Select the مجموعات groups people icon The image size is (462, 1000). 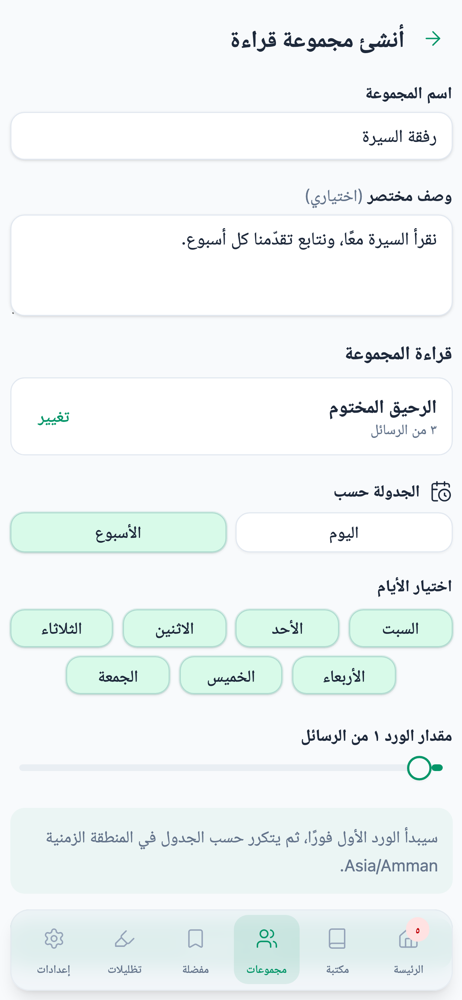(x=267, y=939)
